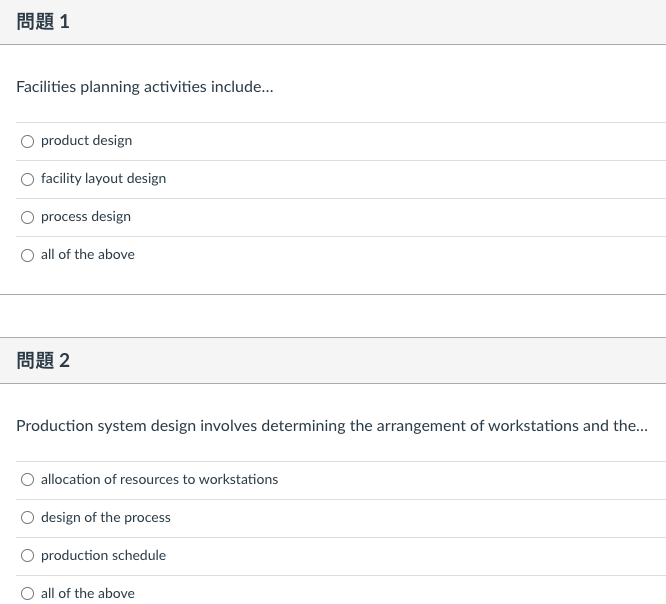Click the 'product design' answer label text
Screen dimensions: 666x604
(86, 141)
